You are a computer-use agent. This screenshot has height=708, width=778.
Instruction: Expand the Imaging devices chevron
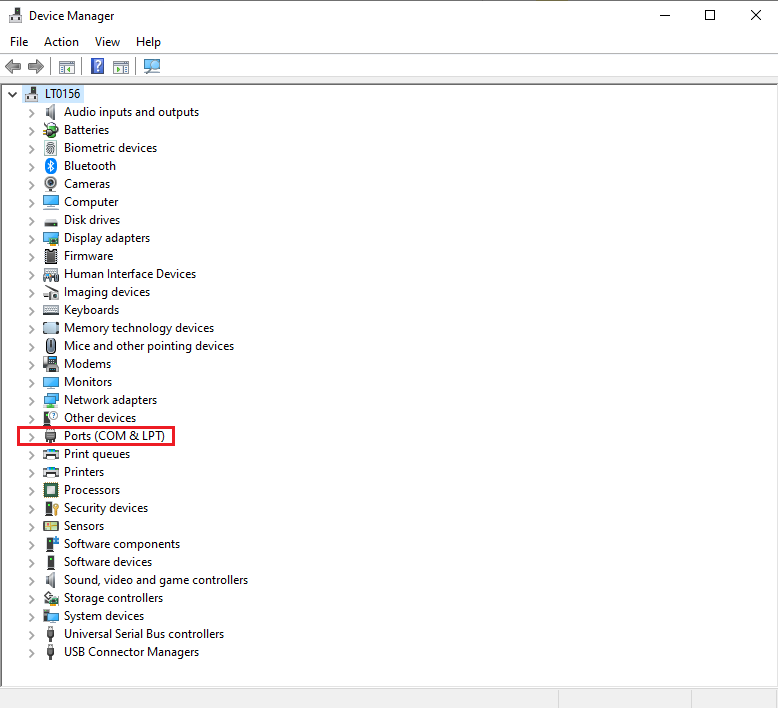coord(31,293)
